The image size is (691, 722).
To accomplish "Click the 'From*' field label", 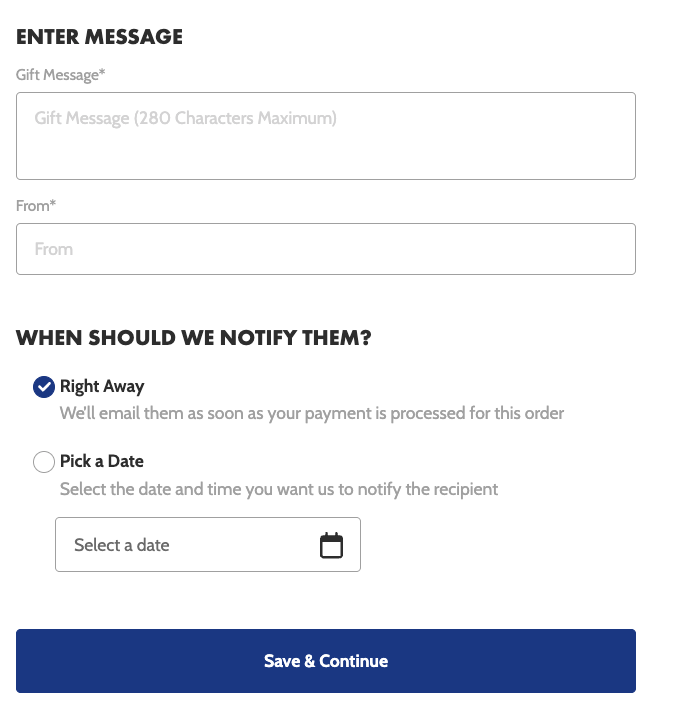I will coord(36,206).
